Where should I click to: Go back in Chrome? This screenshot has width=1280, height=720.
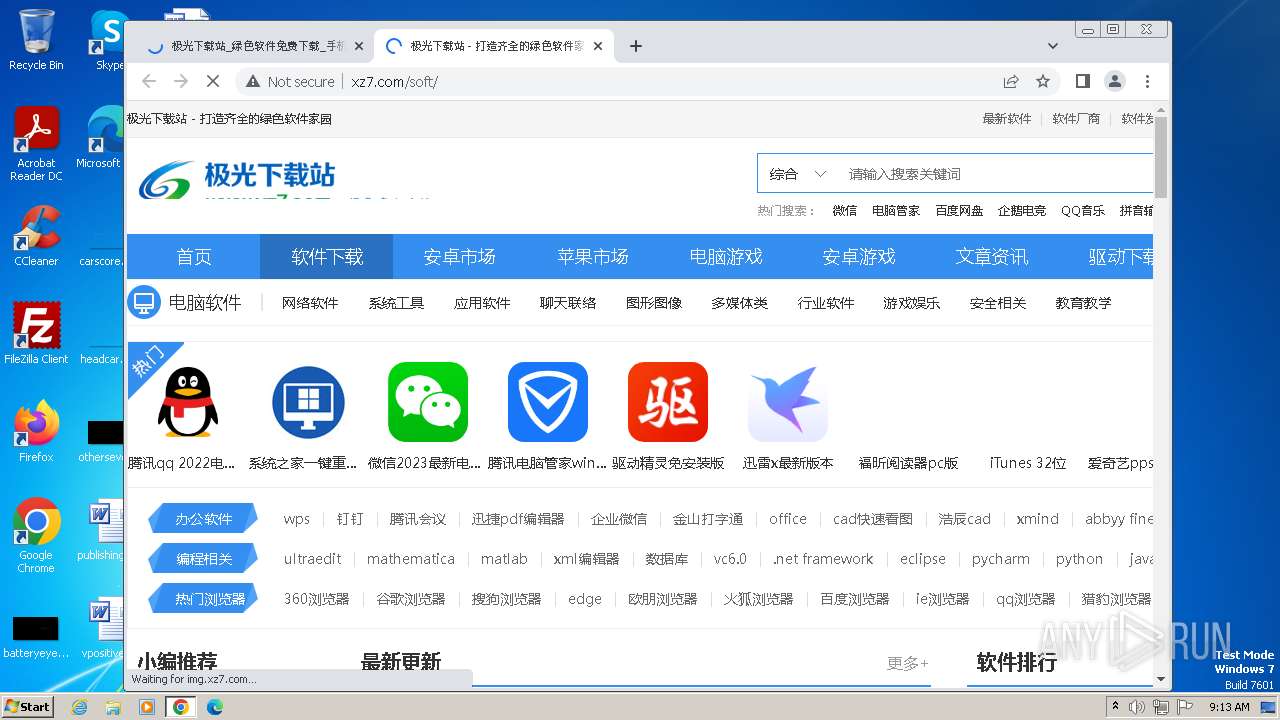pyautogui.click(x=149, y=81)
